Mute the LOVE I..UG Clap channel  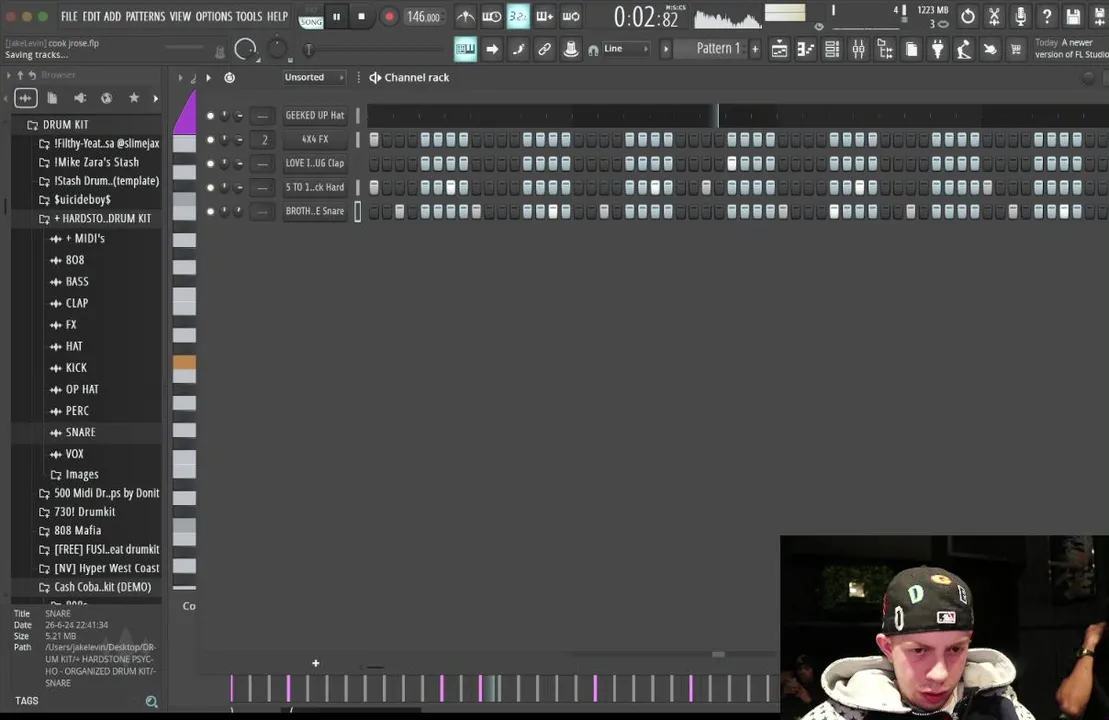point(210,163)
